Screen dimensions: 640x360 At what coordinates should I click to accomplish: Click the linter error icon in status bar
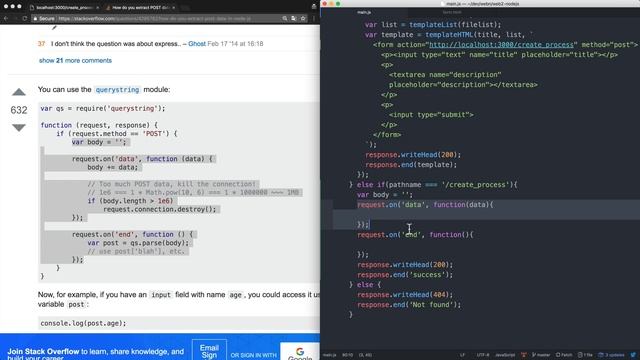[x=524, y=355]
